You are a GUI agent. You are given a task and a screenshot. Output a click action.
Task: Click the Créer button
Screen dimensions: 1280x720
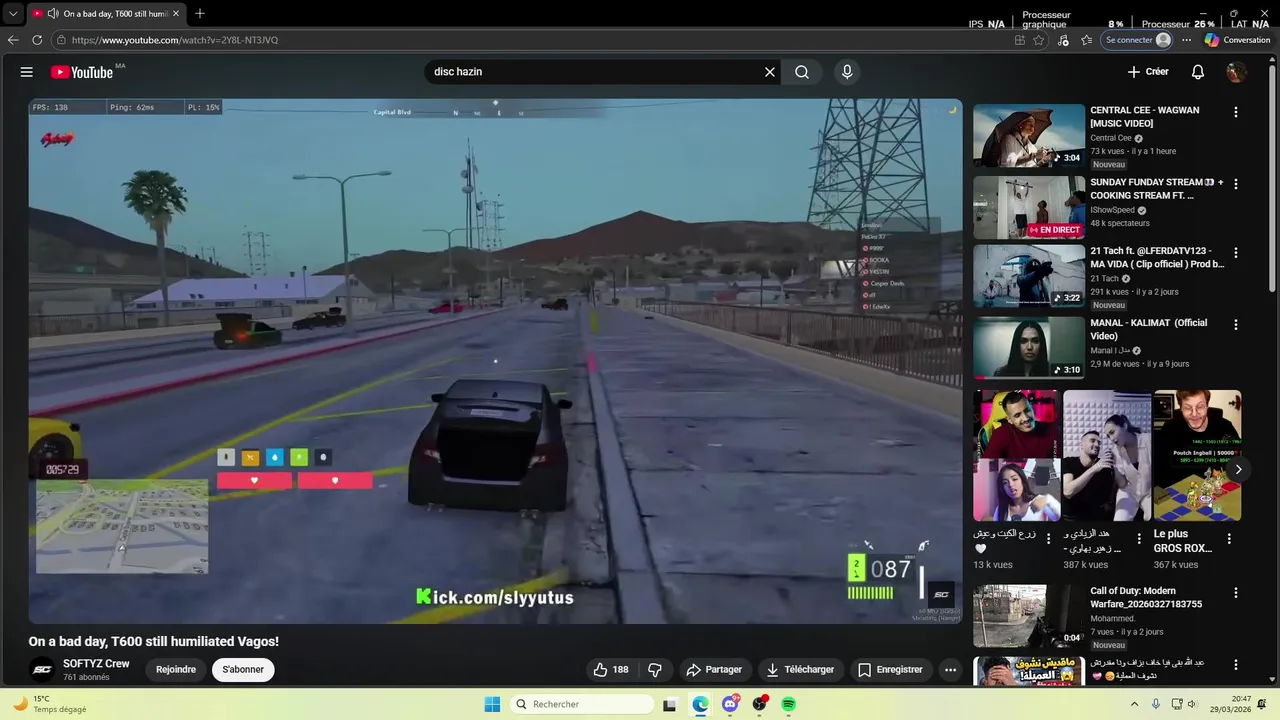click(1148, 72)
